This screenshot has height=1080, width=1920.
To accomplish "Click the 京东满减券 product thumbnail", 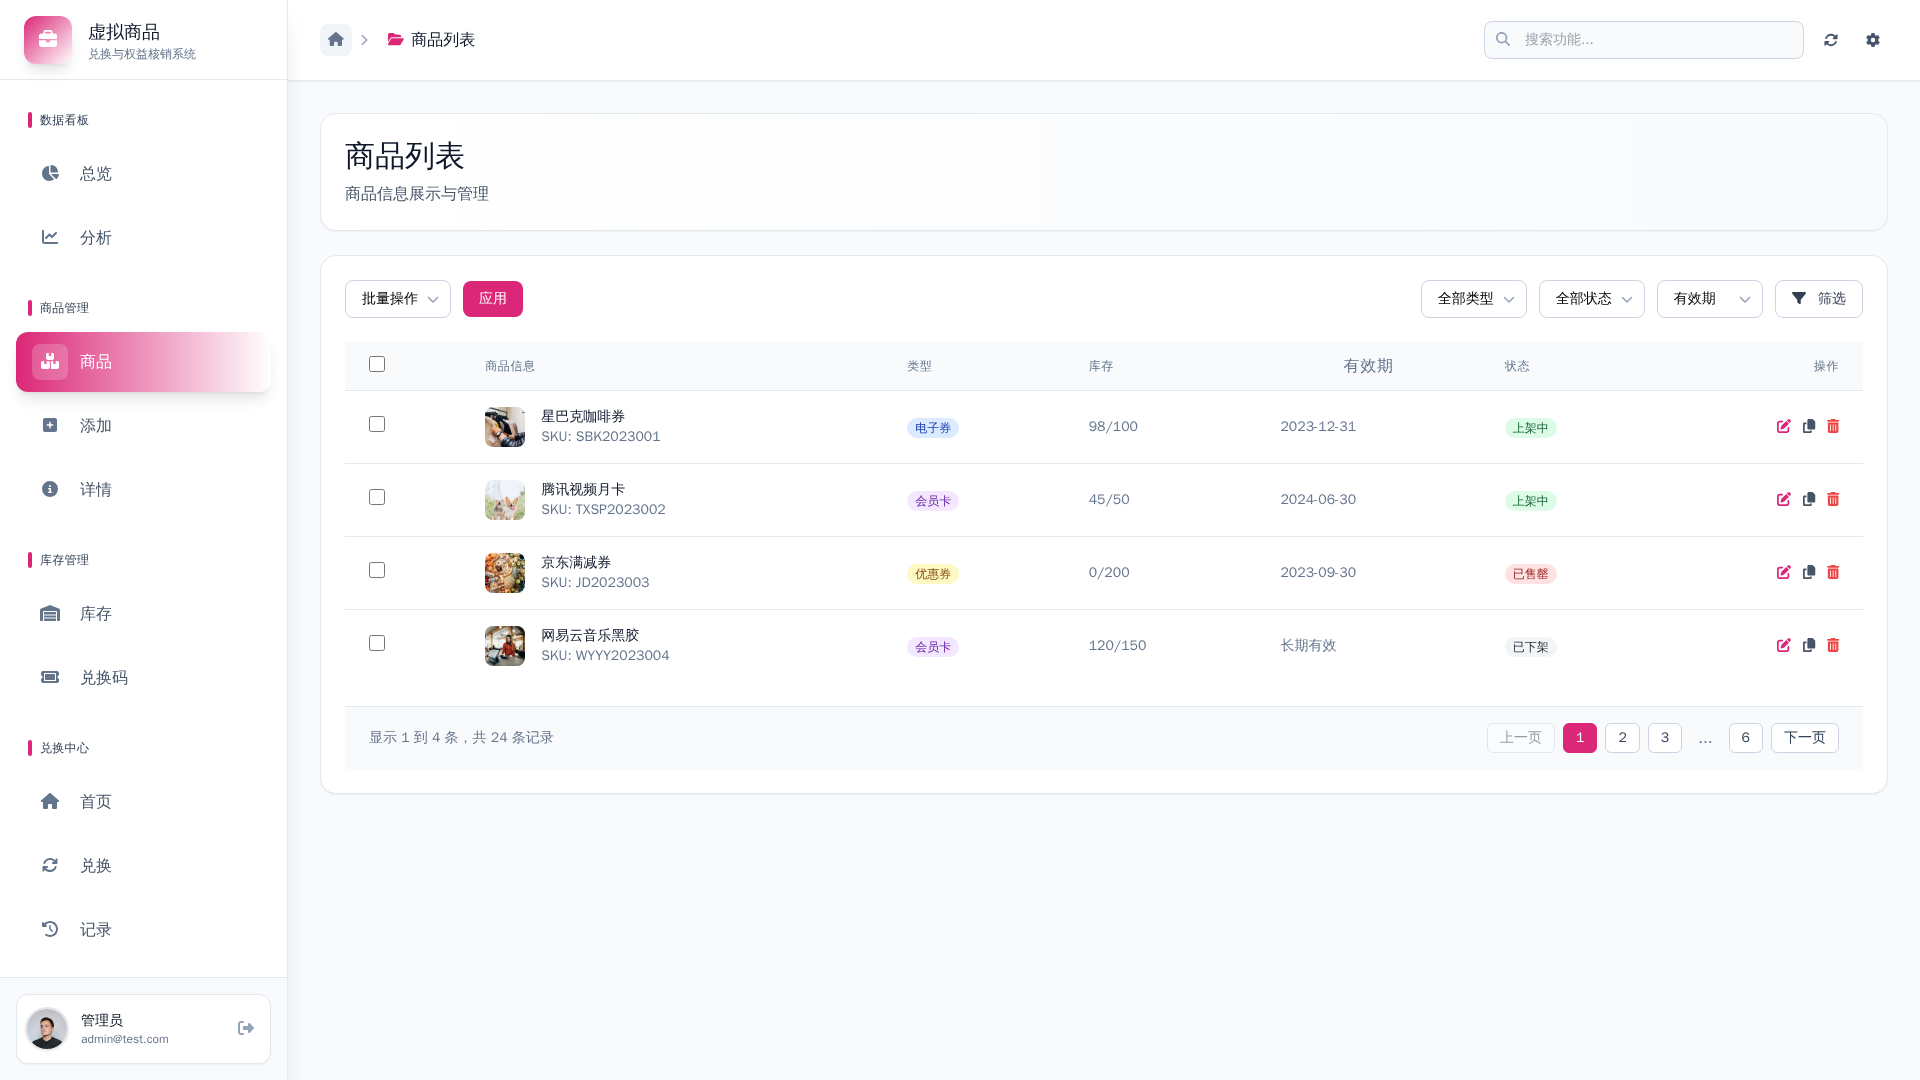I will [x=505, y=573].
